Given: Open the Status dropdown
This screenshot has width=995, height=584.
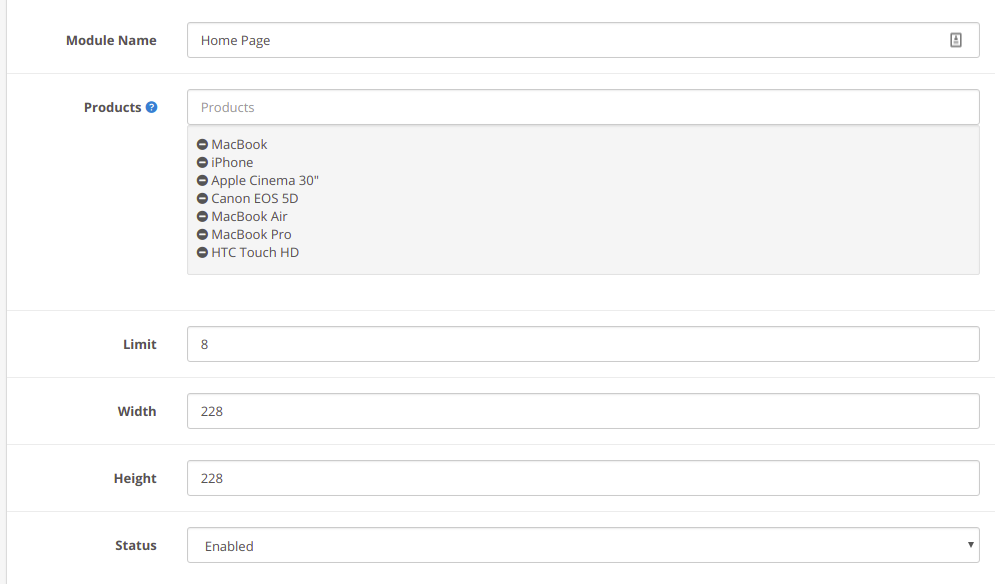Looking at the screenshot, I should pos(583,545).
